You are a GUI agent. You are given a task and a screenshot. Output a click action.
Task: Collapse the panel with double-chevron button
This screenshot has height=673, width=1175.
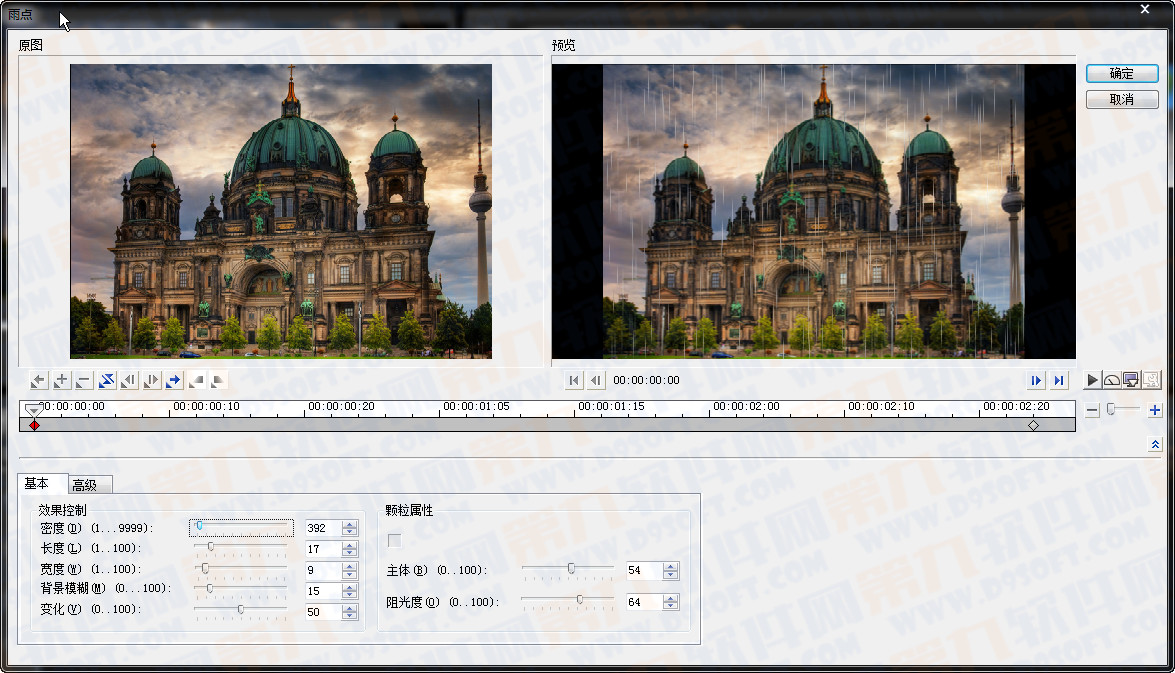(1155, 444)
